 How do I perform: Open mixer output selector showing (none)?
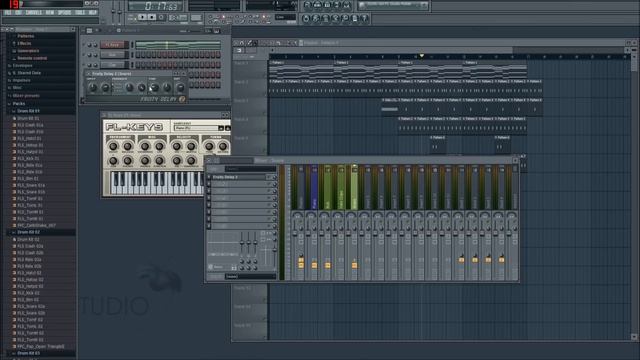coord(250,276)
